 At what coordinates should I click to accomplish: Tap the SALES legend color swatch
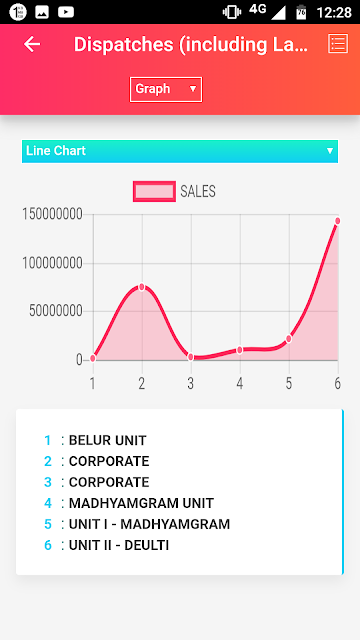coord(154,191)
